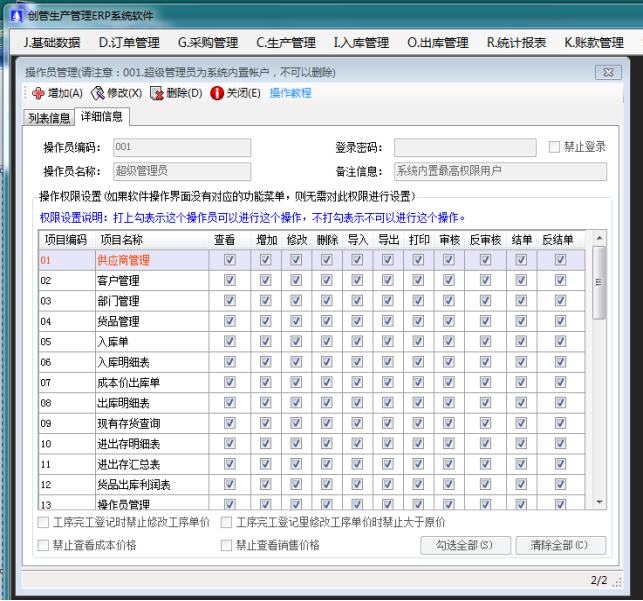The image size is (643, 601).
Task: Toggle 结单 checkbox for 进出存明细表 row
Action: [521, 443]
